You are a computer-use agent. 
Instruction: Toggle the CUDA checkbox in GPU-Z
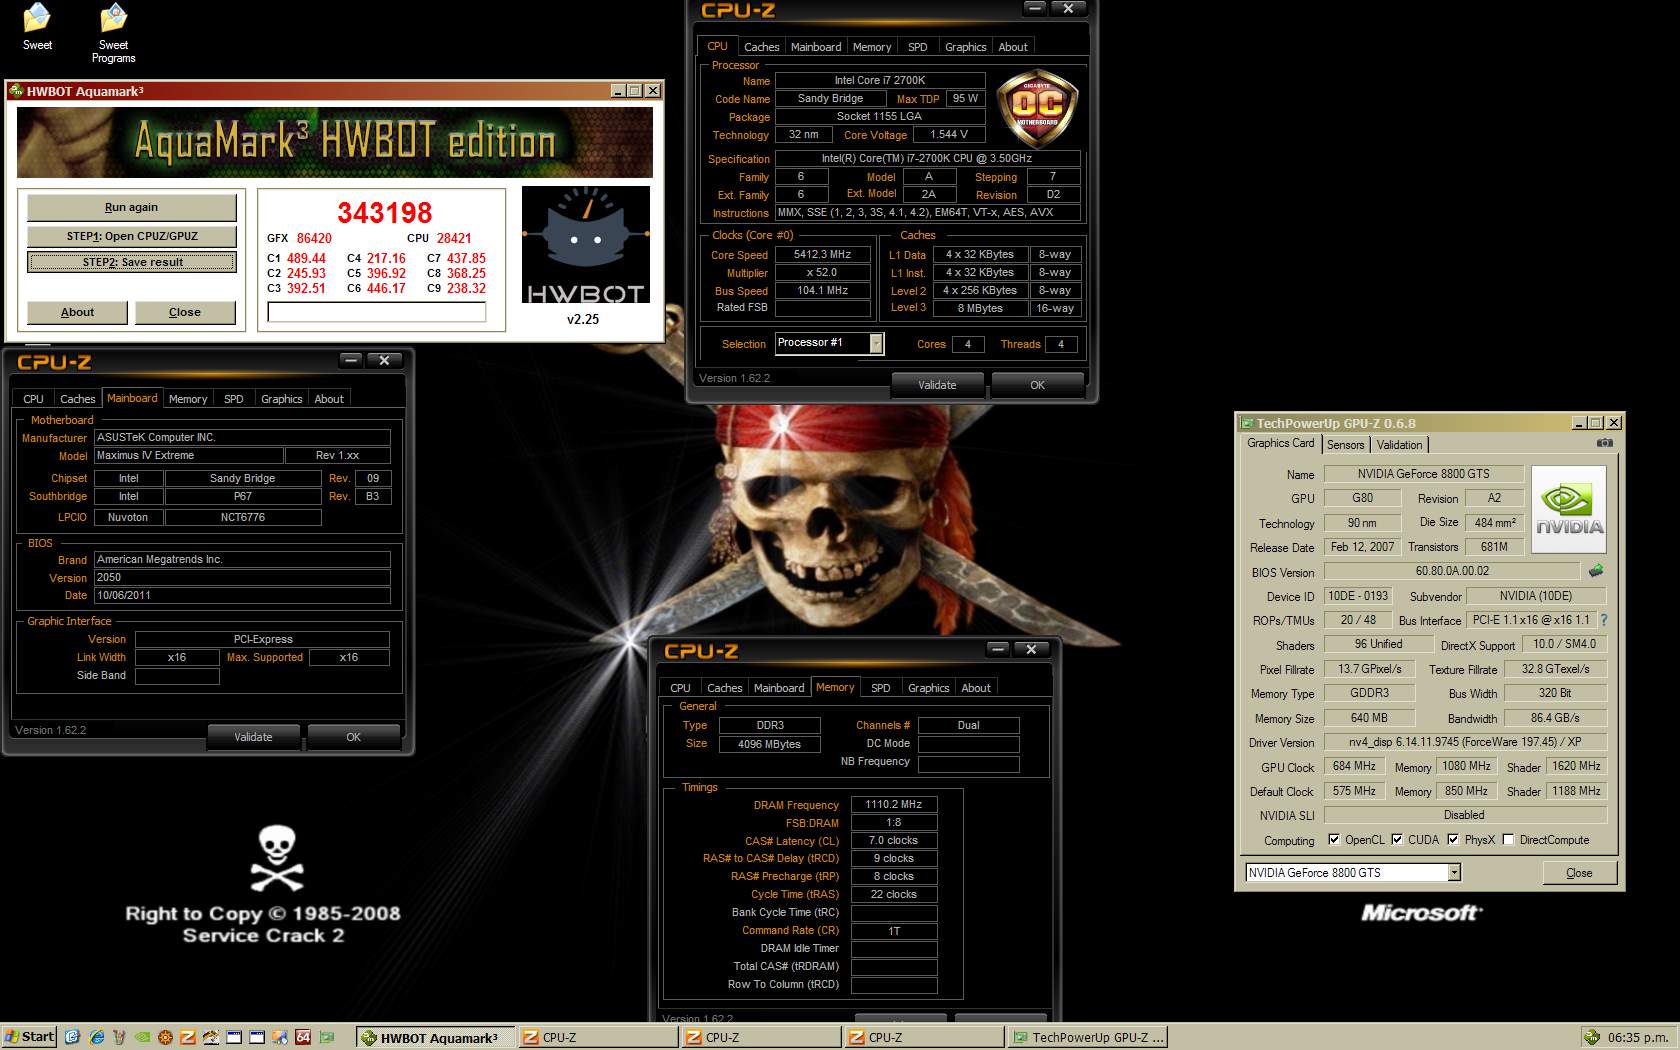click(1397, 840)
